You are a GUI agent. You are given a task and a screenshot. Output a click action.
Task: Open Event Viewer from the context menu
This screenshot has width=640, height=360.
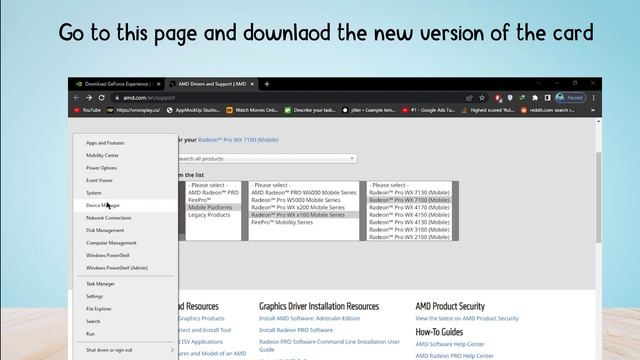(126, 180)
